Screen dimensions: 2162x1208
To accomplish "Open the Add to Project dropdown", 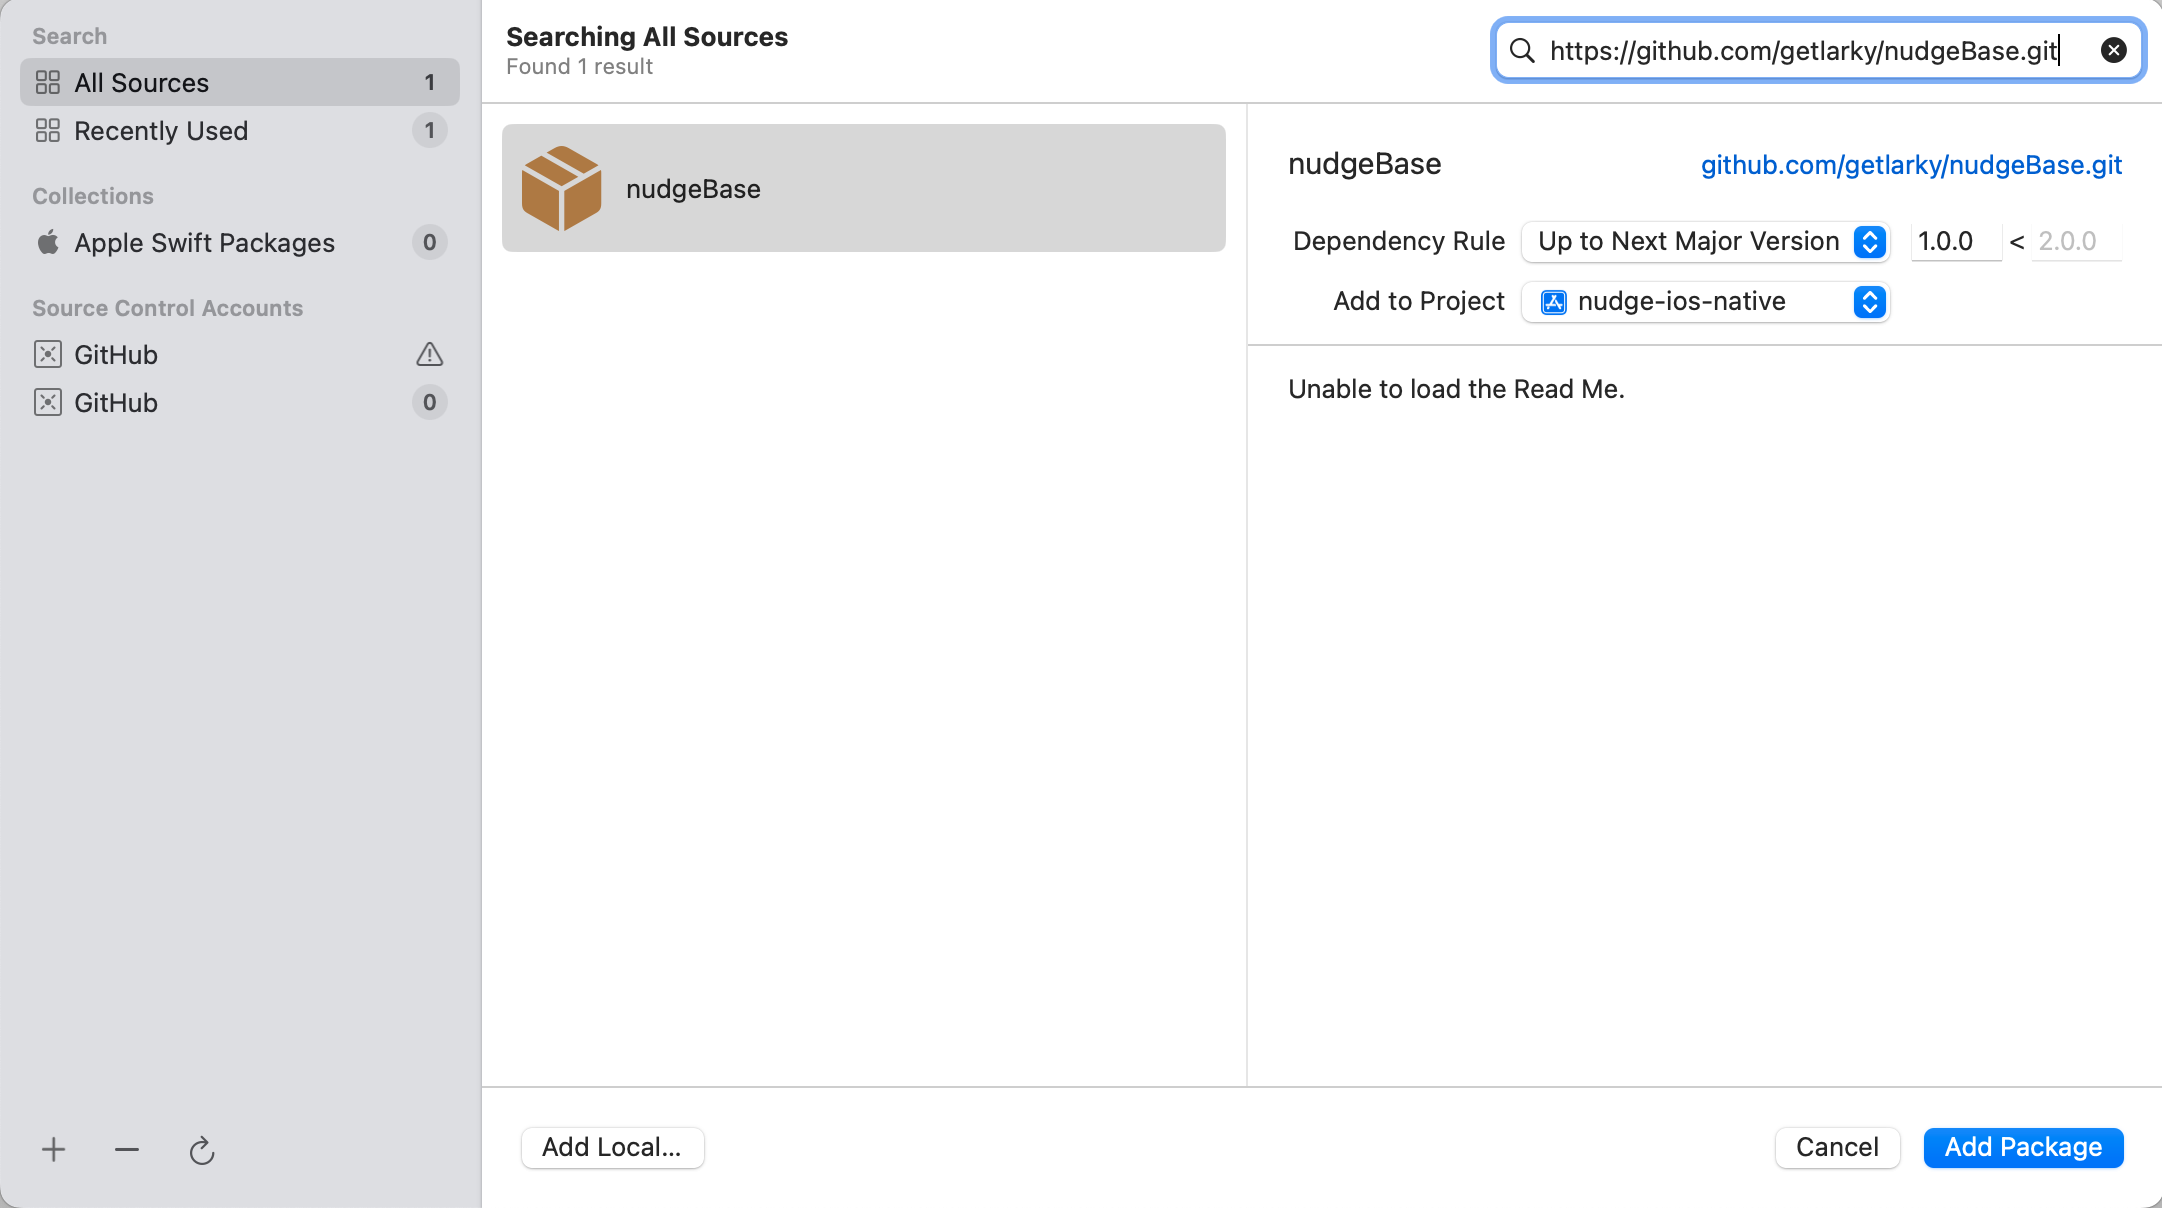I will coord(1704,302).
